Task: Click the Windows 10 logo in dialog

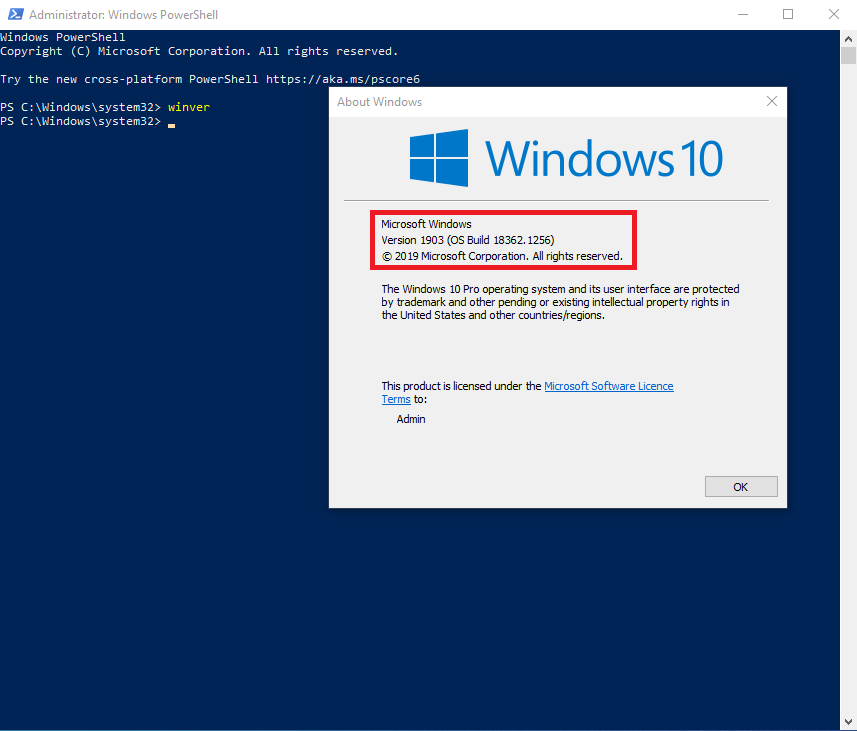Action: (x=566, y=158)
